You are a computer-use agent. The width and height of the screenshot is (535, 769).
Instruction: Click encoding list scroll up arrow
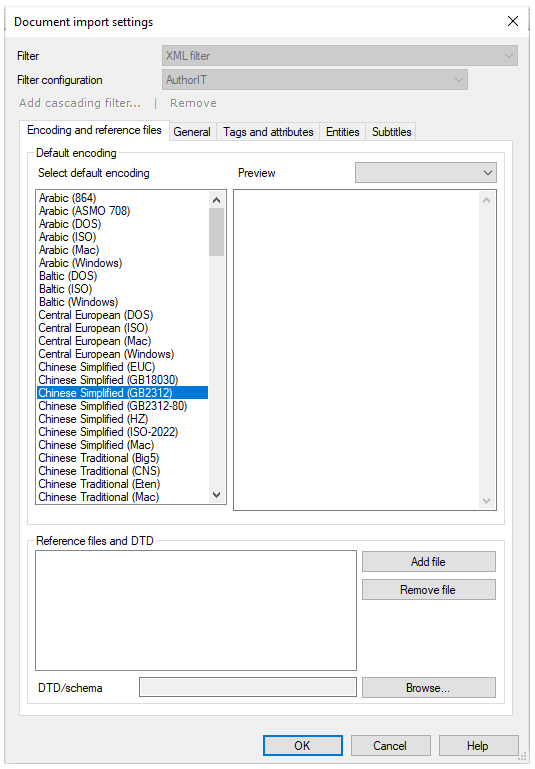(x=216, y=200)
